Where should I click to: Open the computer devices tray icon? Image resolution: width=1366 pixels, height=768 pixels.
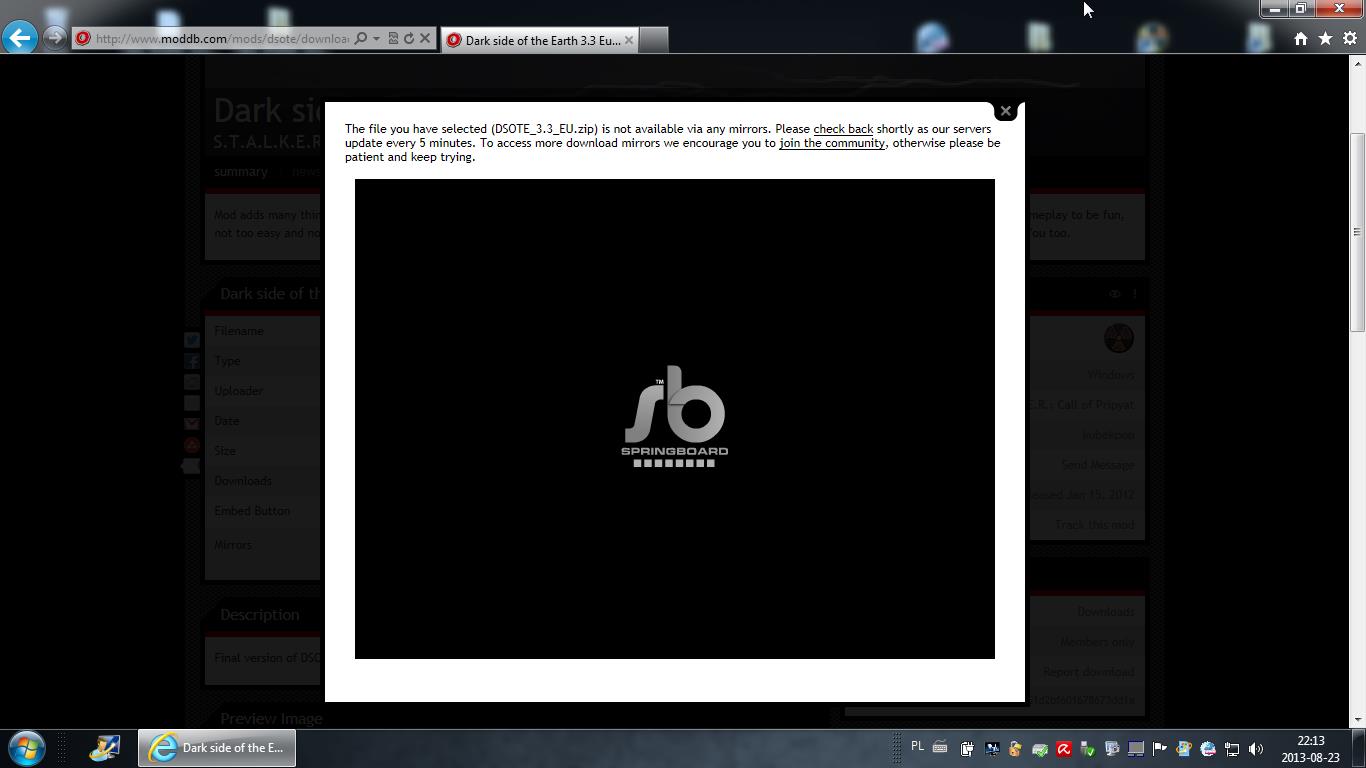(x=1111, y=748)
